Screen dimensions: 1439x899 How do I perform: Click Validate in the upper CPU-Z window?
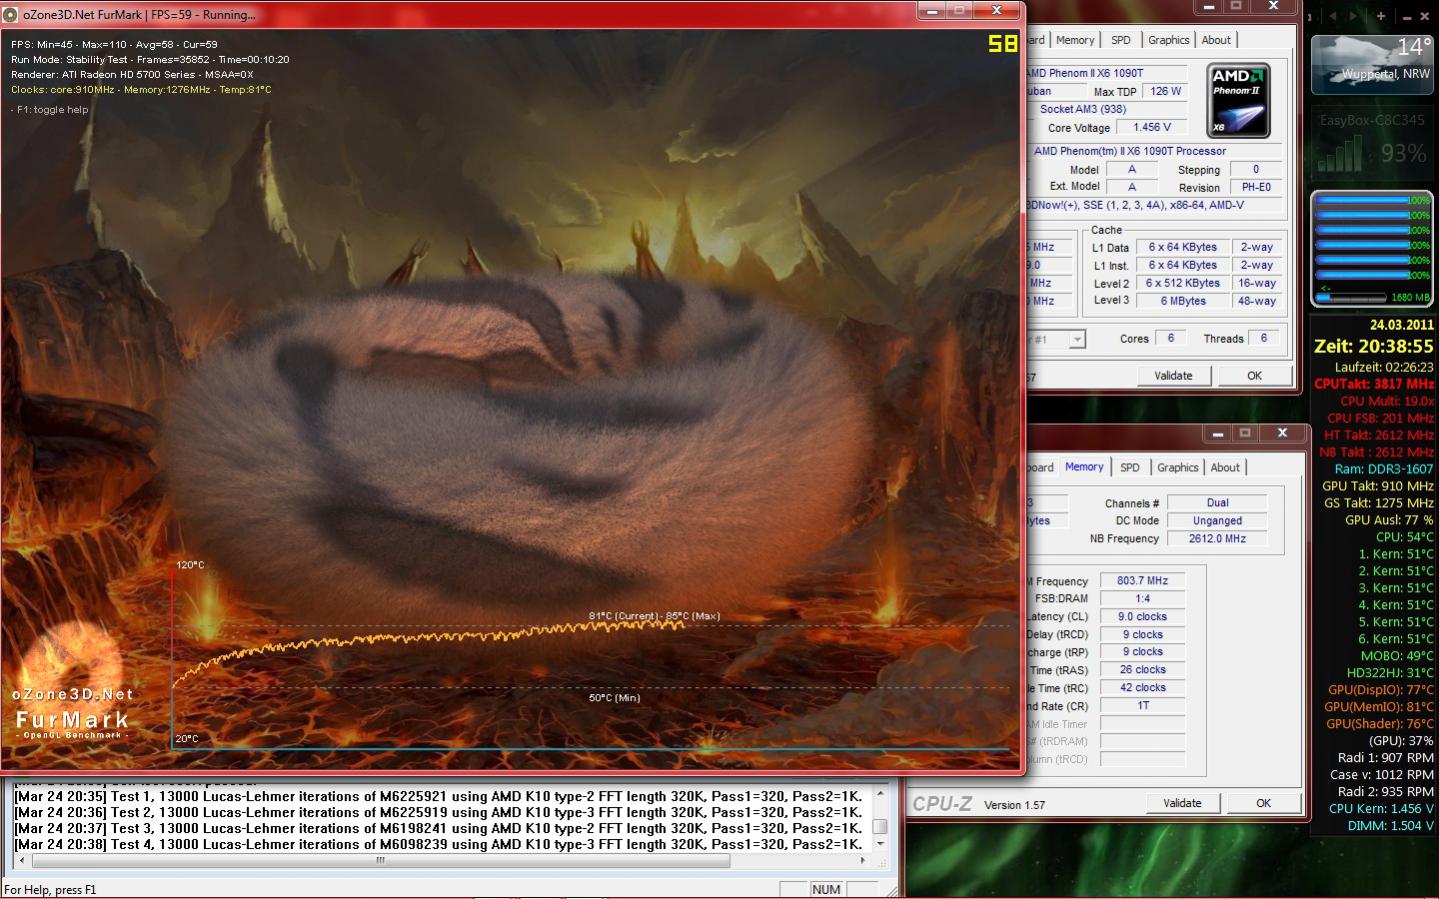[1173, 376]
